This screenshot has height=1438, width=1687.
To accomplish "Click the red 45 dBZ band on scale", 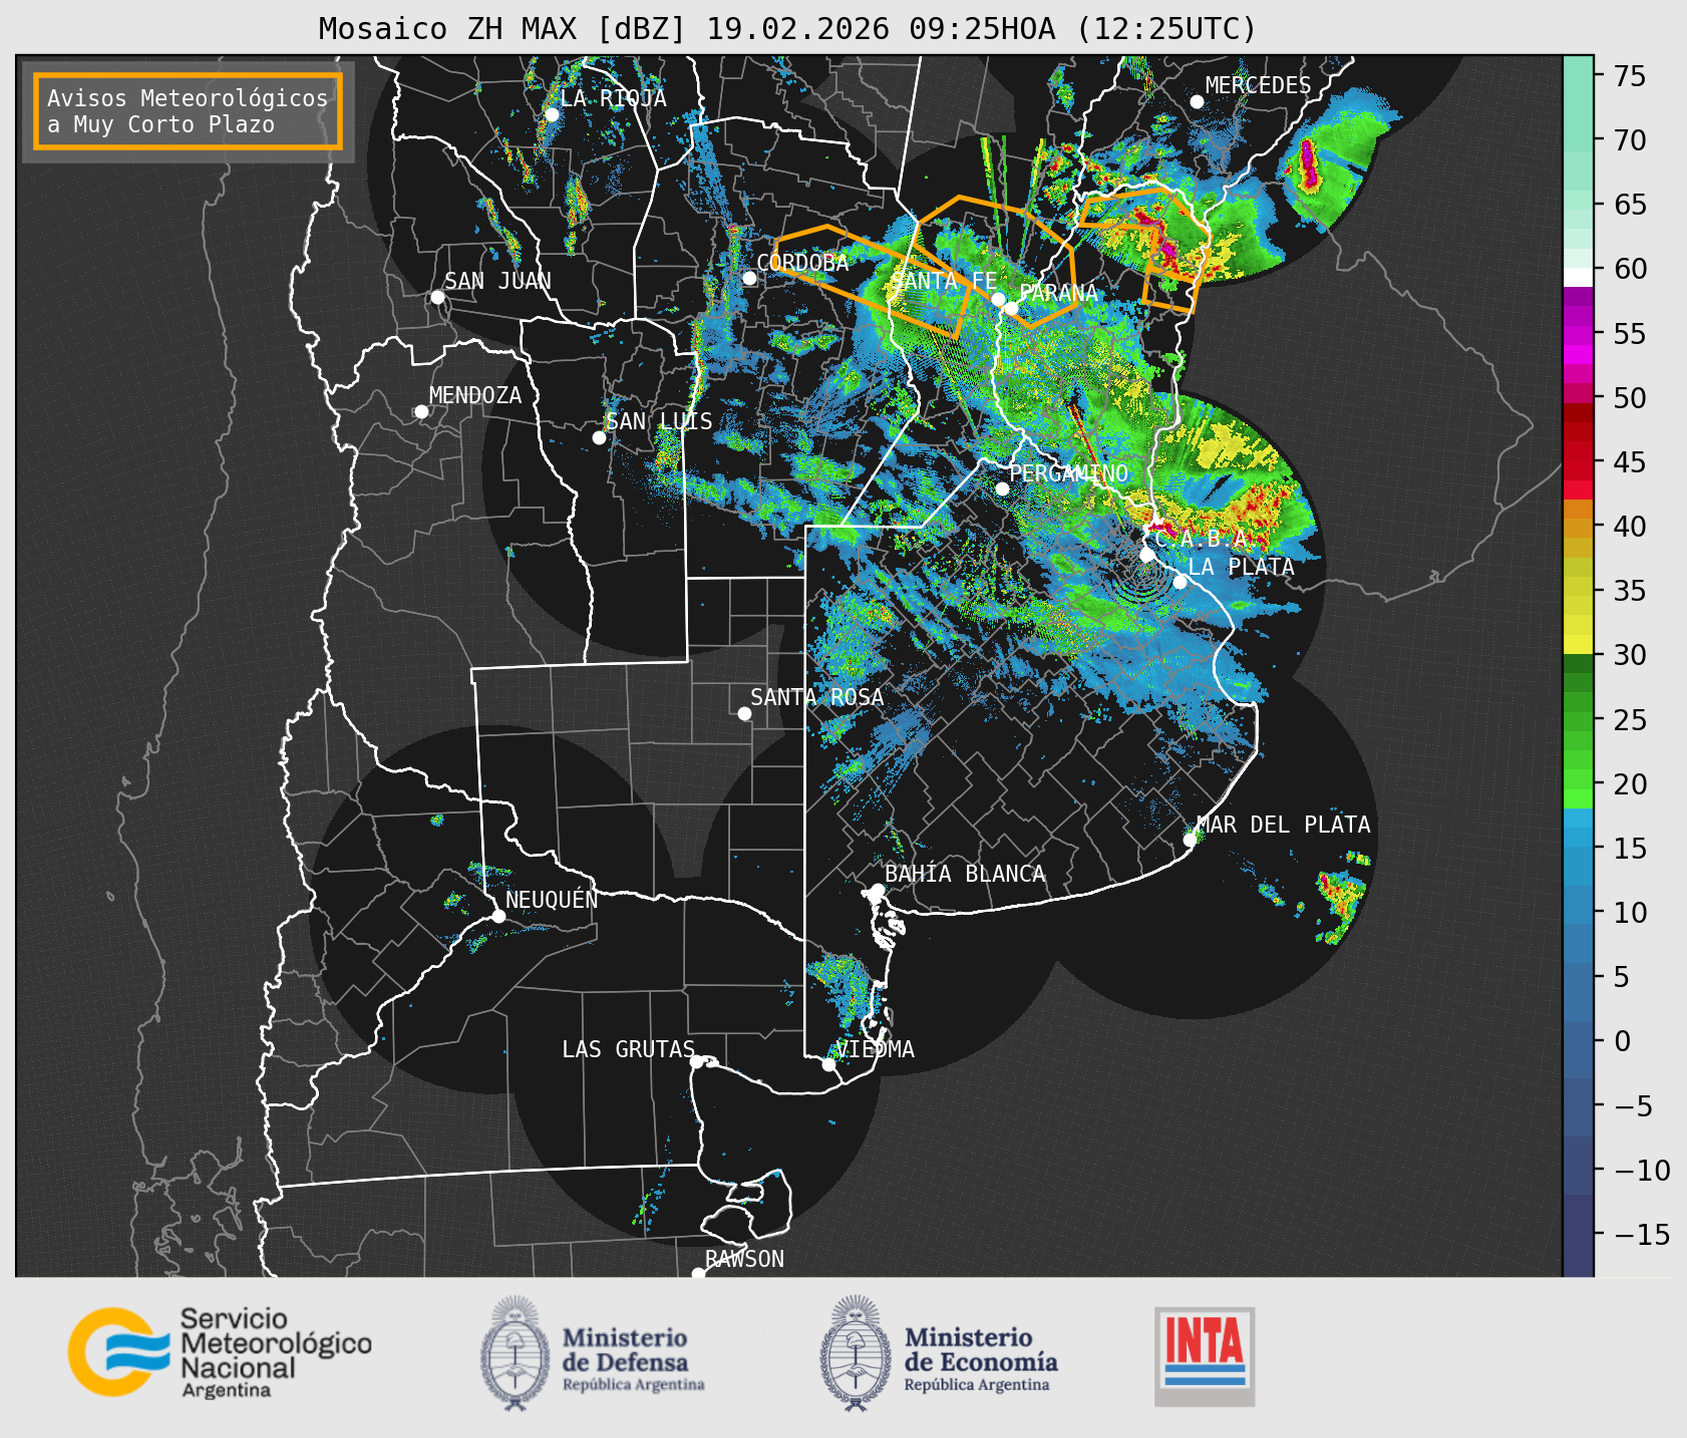I will coord(1578,462).
